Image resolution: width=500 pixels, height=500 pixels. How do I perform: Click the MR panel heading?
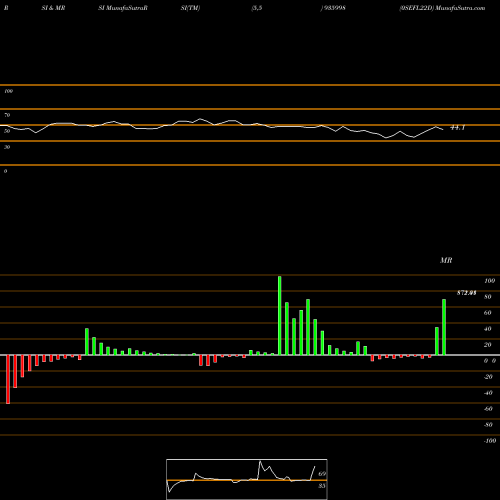coord(446,260)
